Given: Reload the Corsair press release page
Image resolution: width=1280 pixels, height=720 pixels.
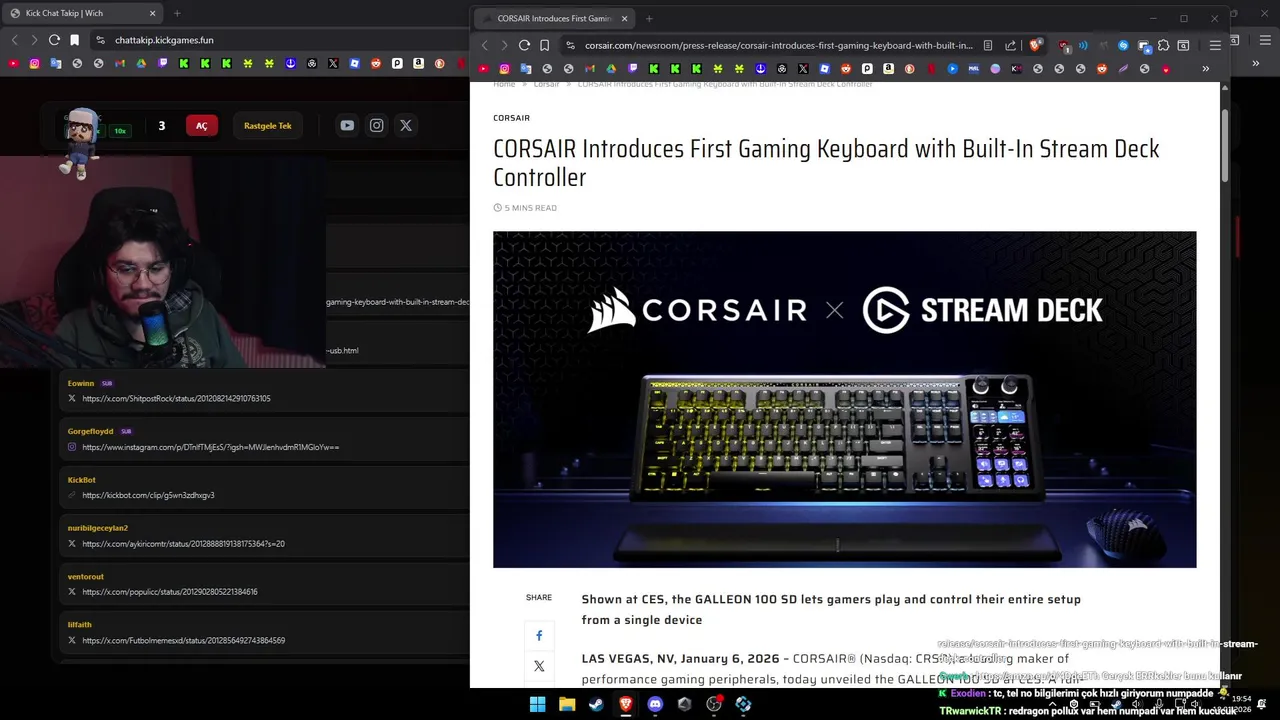Looking at the screenshot, I should [x=524, y=45].
